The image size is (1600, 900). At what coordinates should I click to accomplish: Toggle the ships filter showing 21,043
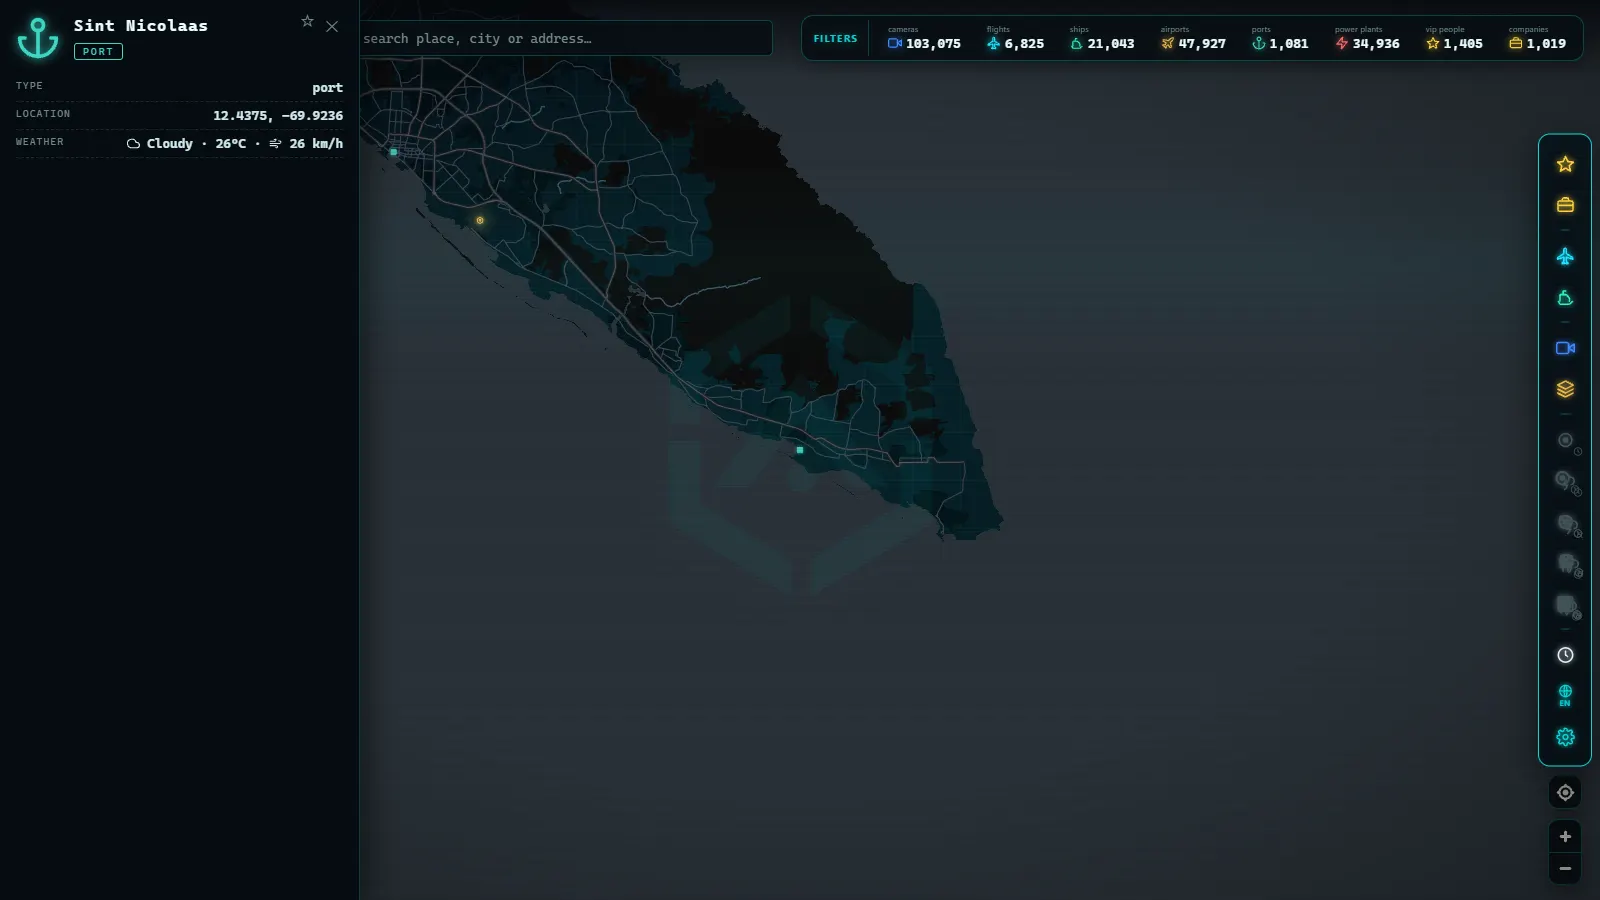click(x=1102, y=38)
